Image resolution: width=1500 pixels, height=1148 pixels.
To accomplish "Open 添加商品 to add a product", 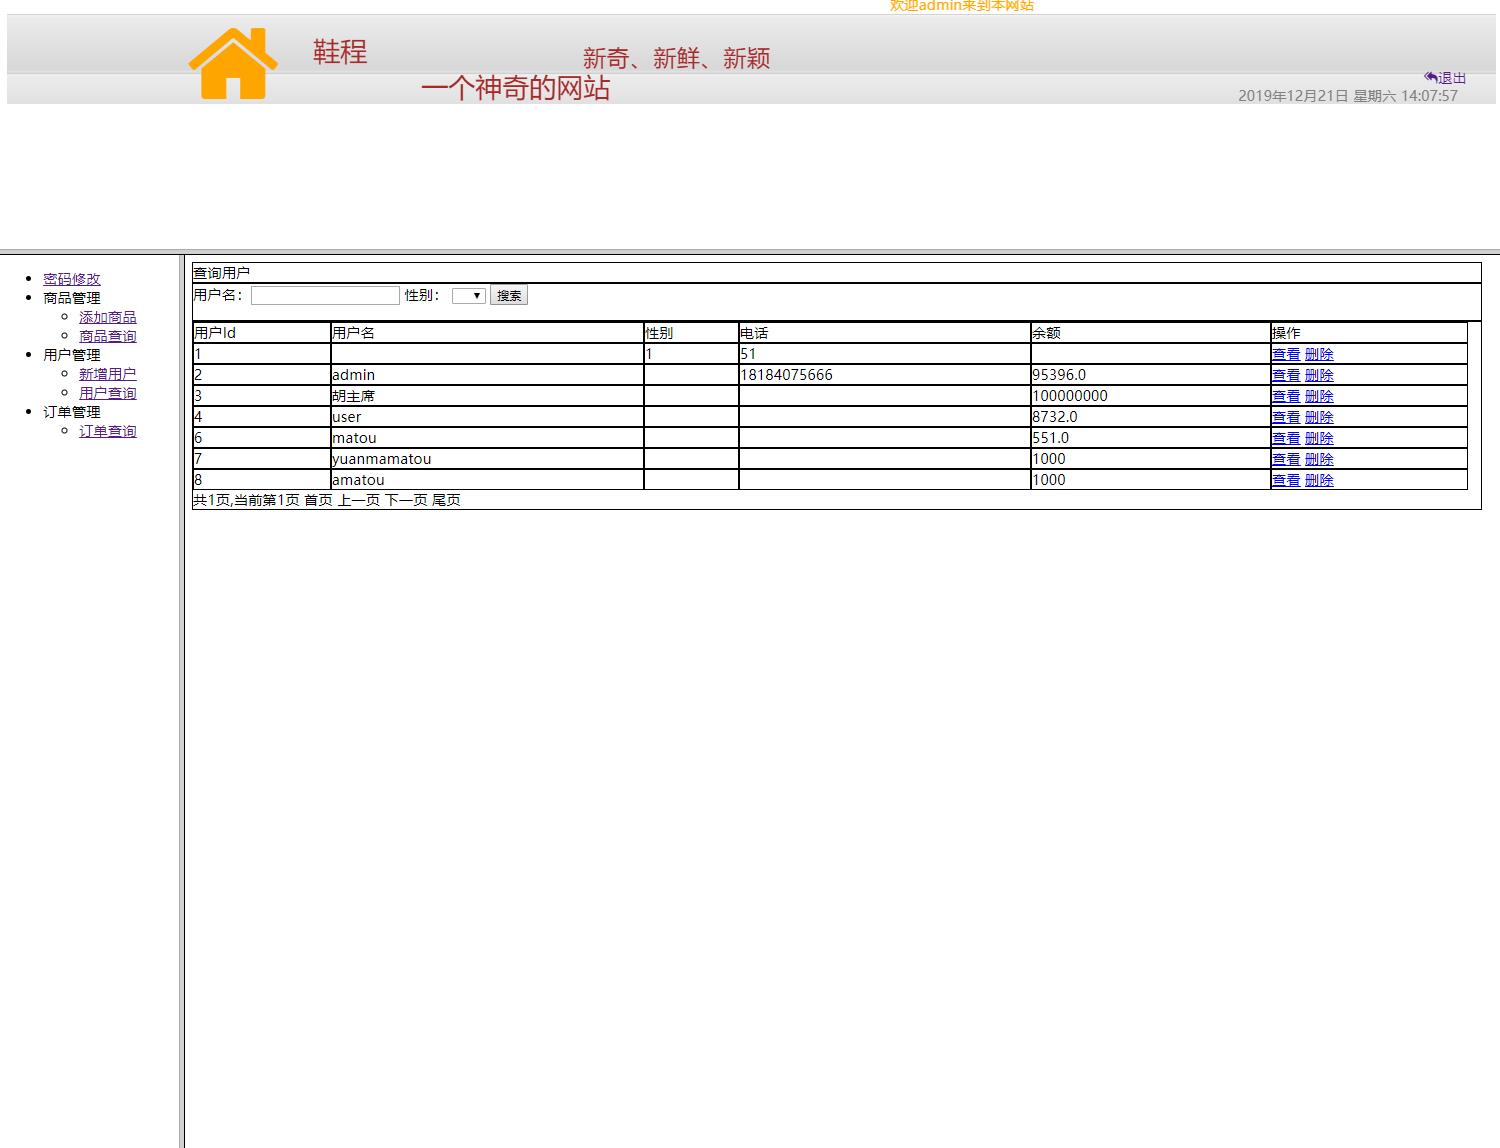I will [107, 316].
